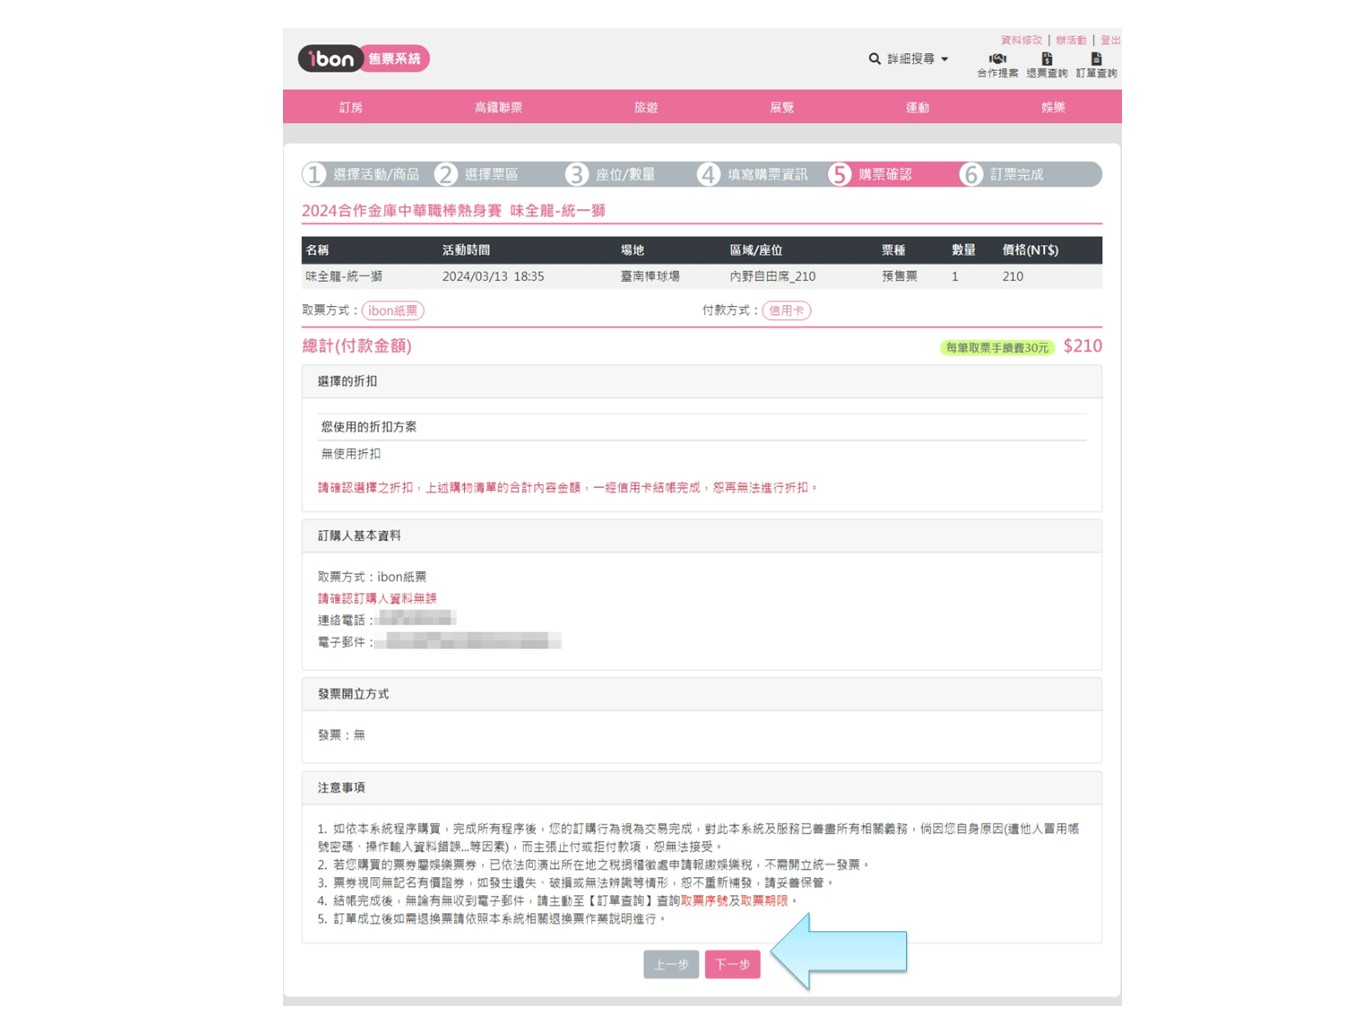Click the 發票：無 line
Screen dimensions: 1365x1024
pos(341,735)
